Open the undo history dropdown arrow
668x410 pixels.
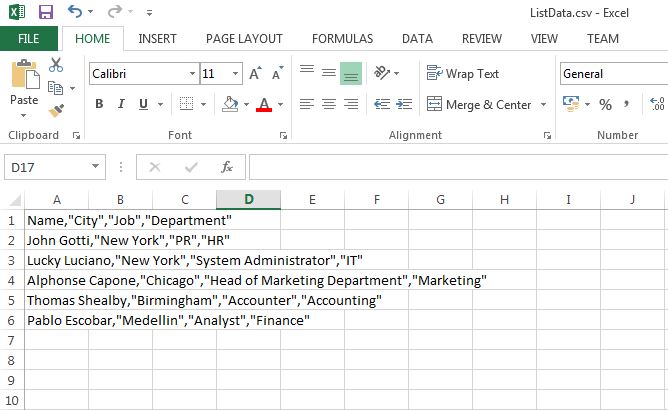point(90,12)
